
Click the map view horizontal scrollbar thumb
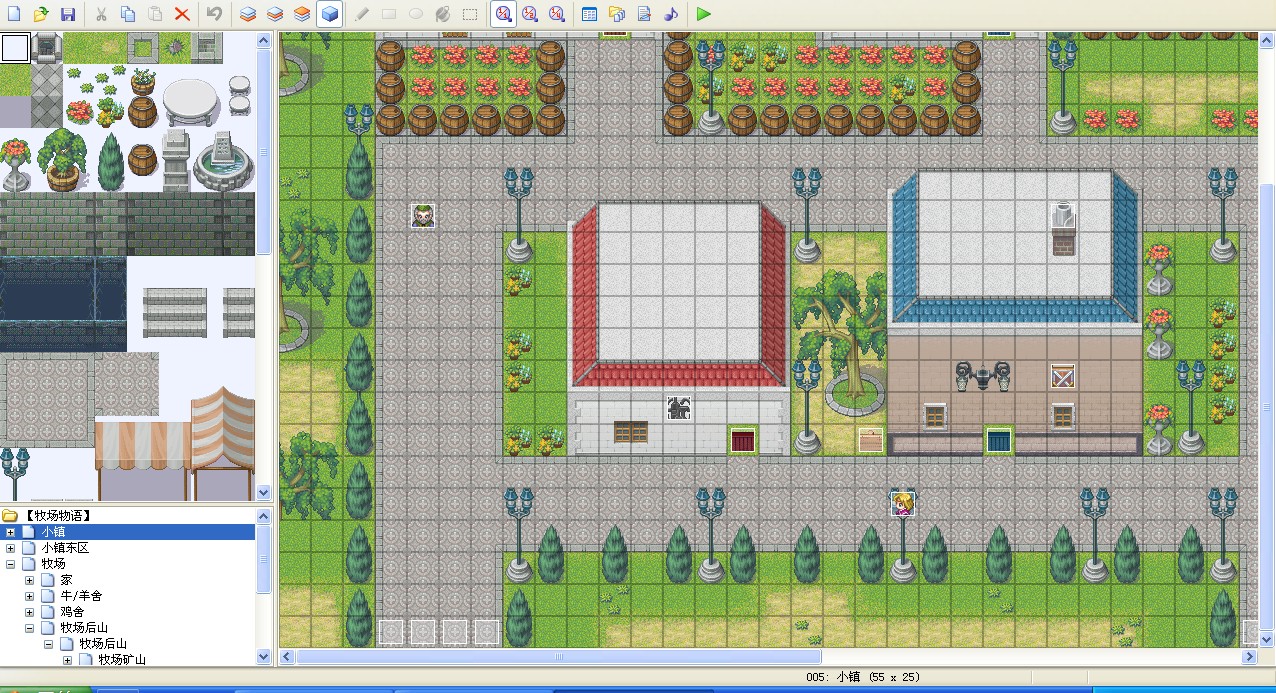coord(559,657)
